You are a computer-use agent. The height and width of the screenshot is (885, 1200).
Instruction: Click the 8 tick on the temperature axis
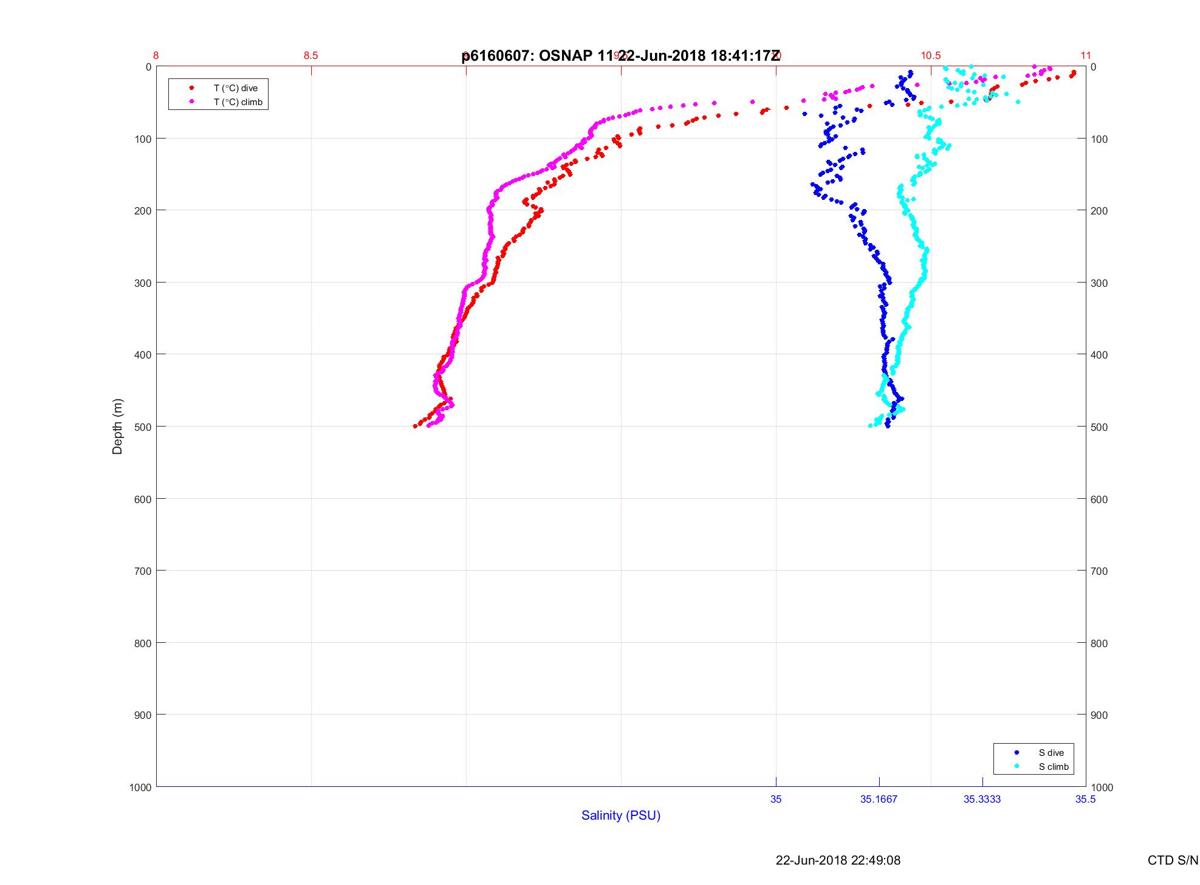[156, 56]
